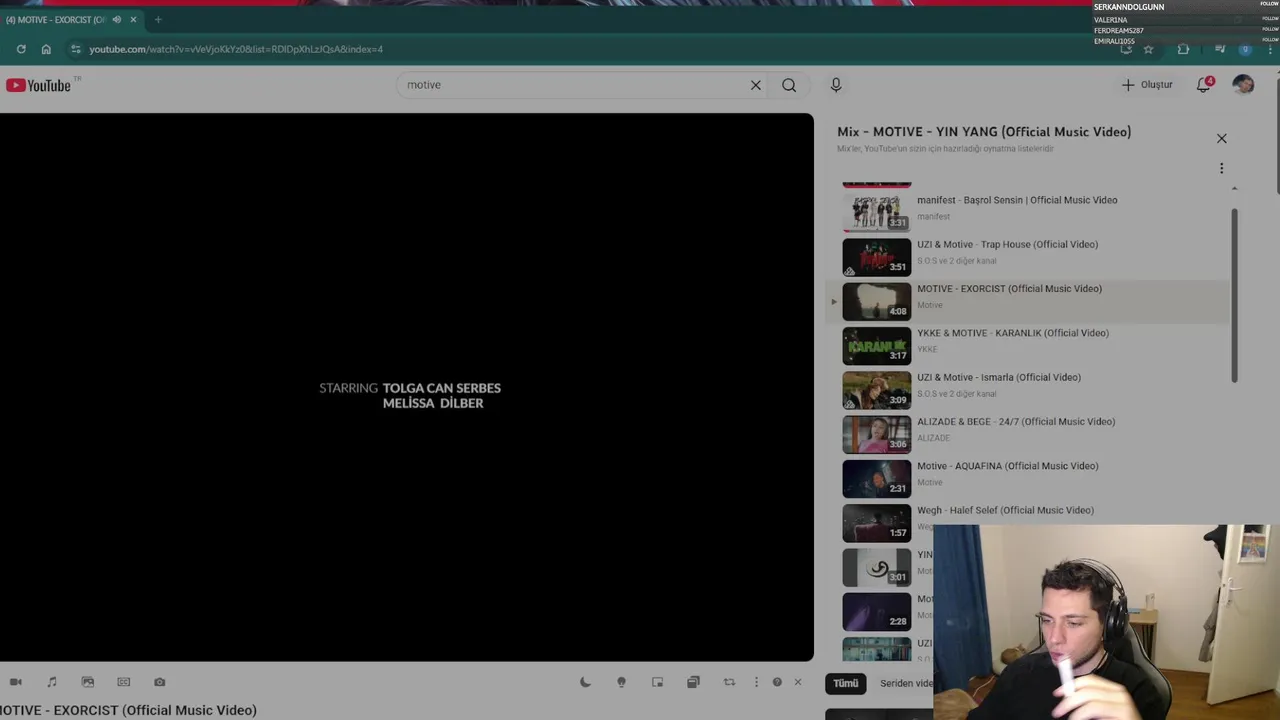
Task: Click channel name ALIZADE under 24/7
Action: point(933,438)
